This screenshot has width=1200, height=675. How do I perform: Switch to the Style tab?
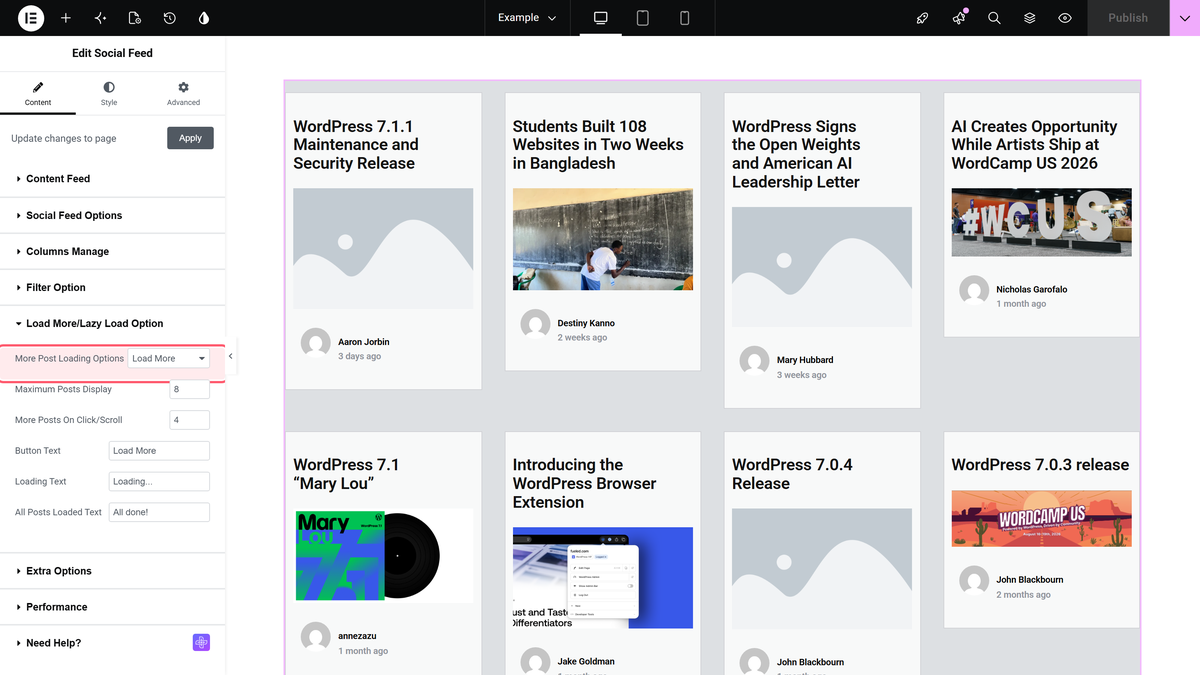coord(109,94)
